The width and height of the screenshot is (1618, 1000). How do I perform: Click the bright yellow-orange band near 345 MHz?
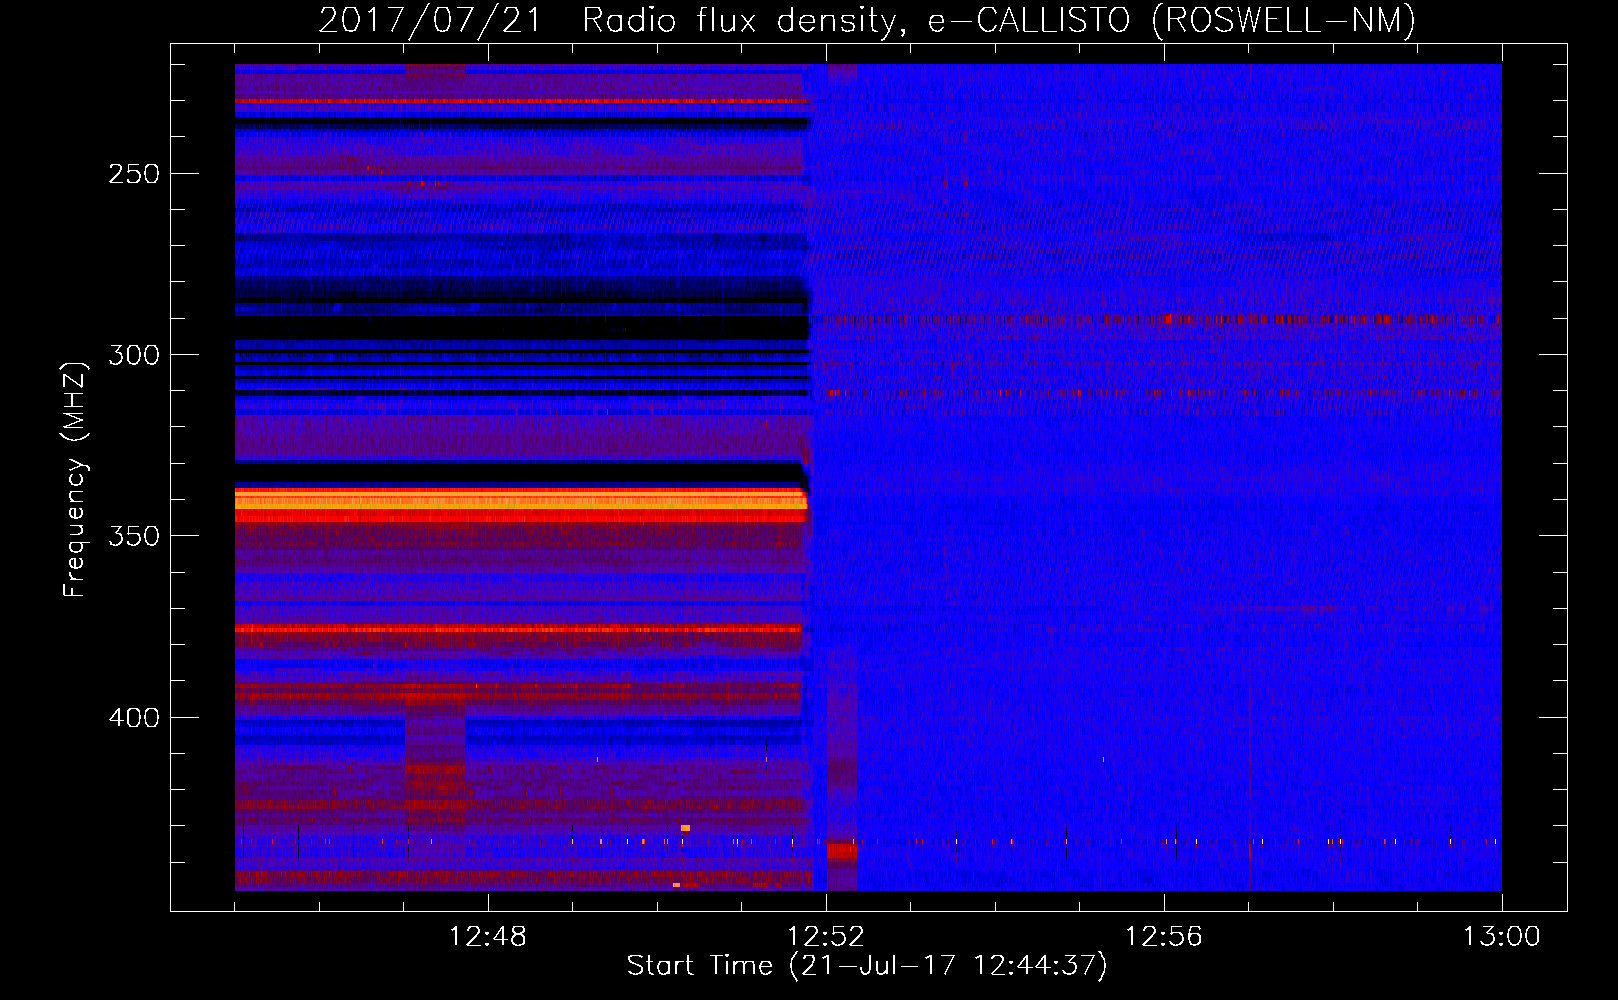click(x=520, y=500)
